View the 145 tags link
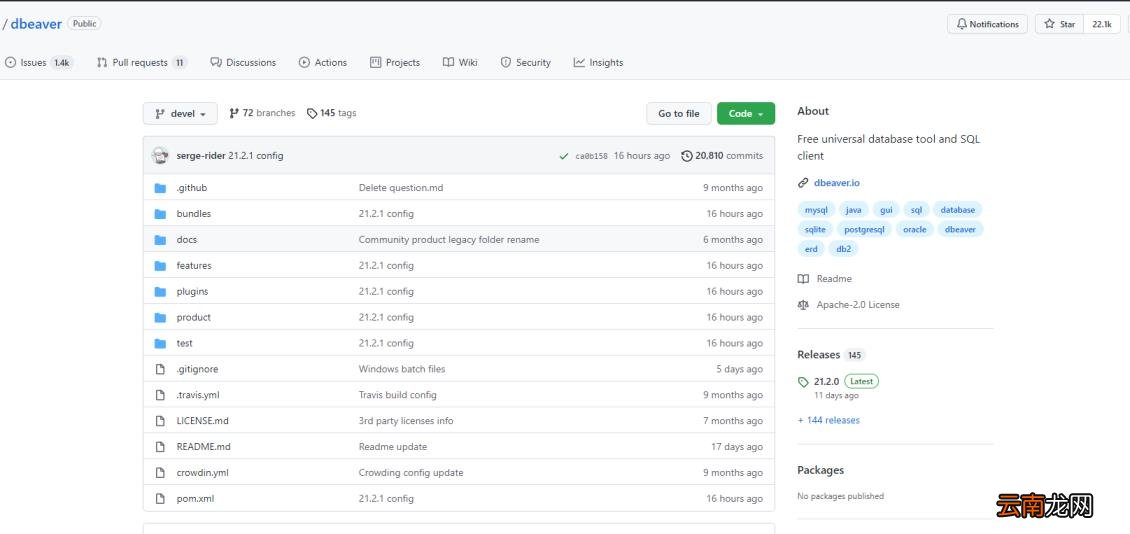The image size is (1130, 534). coord(332,113)
